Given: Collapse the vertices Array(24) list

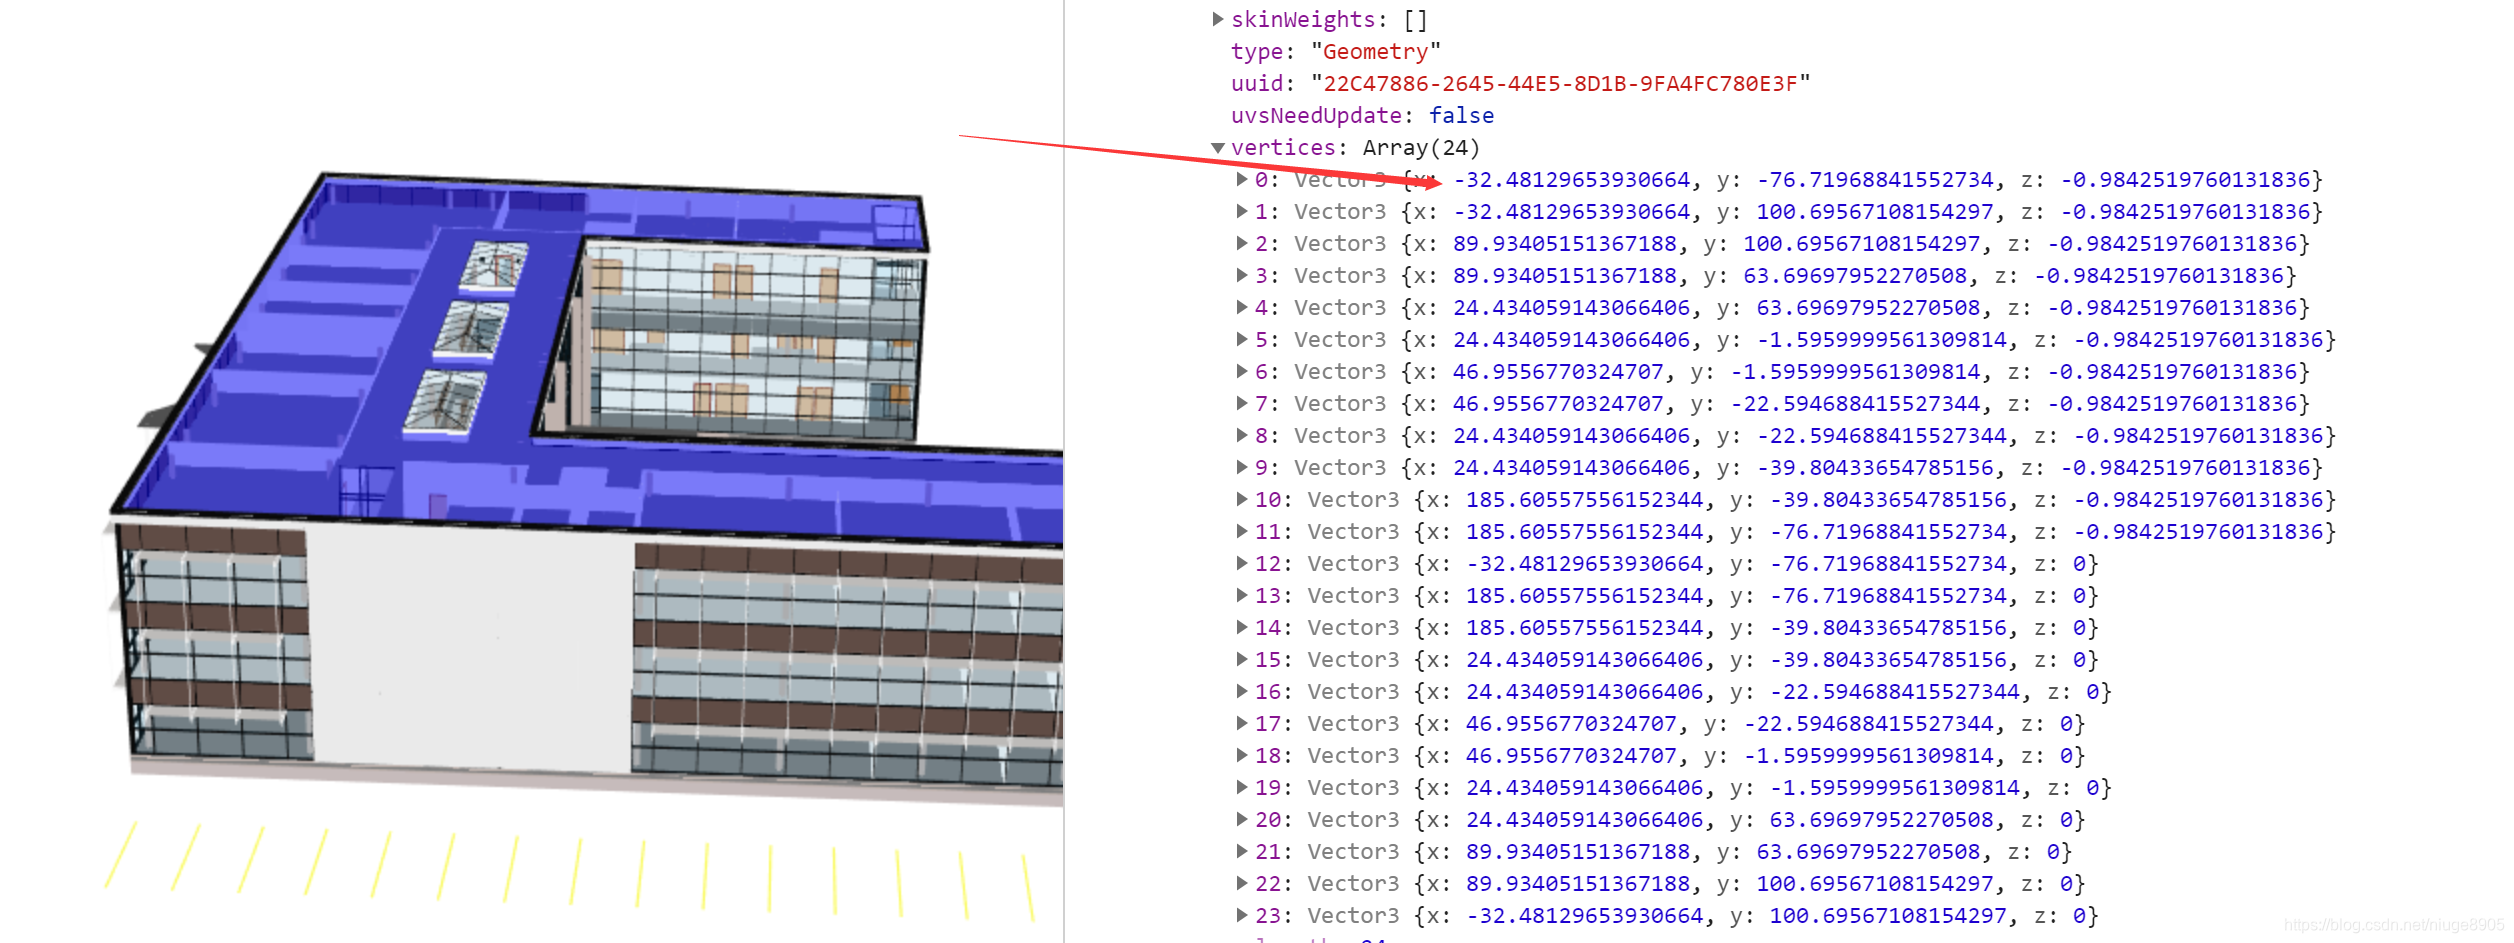Looking at the screenshot, I should (x=1218, y=148).
